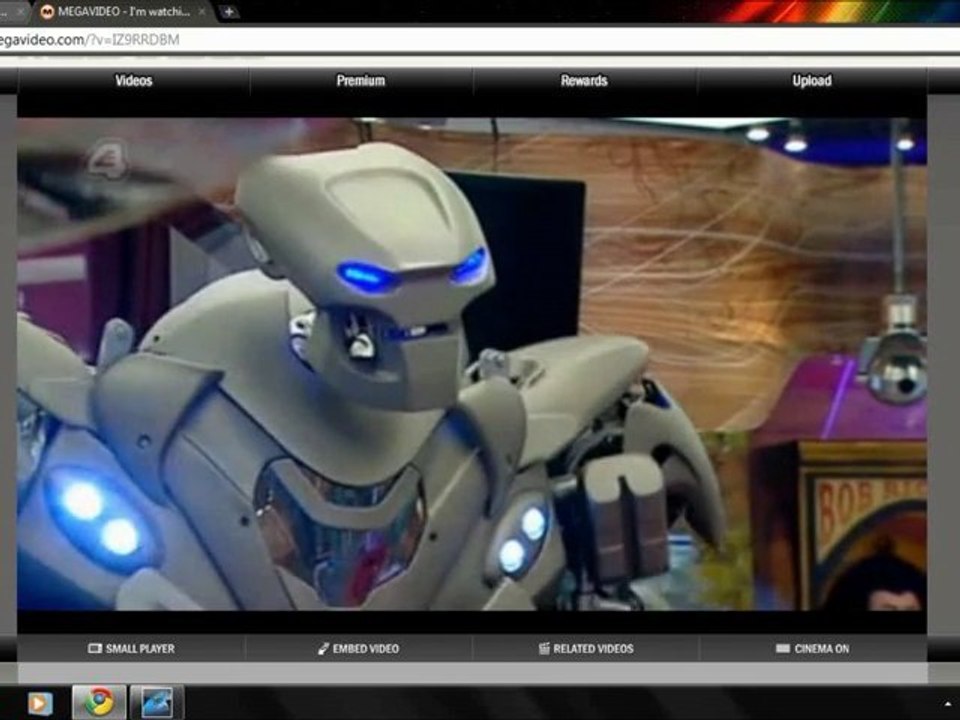Click the robot video to pause playback
The image size is (960, 720).
(x=471, y=364)
